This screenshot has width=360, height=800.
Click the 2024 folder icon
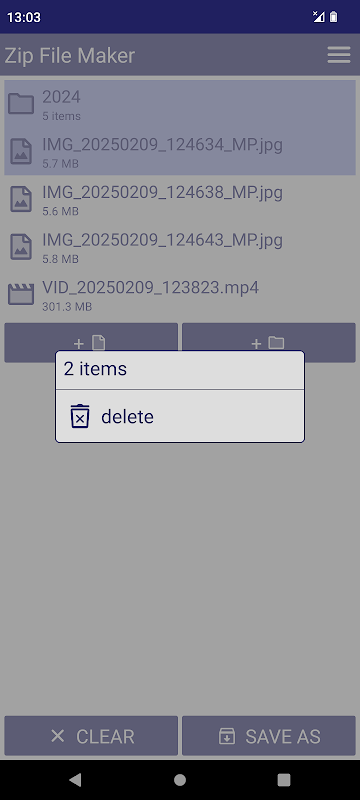pyautogui.click(x=21, y=104)
